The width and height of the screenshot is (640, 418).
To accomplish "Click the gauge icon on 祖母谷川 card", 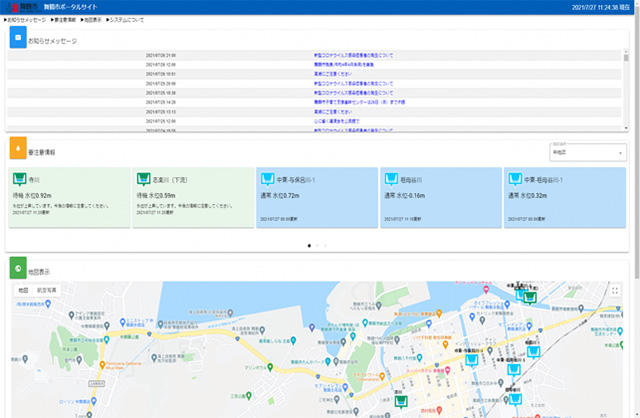I will tap(390, 180).
